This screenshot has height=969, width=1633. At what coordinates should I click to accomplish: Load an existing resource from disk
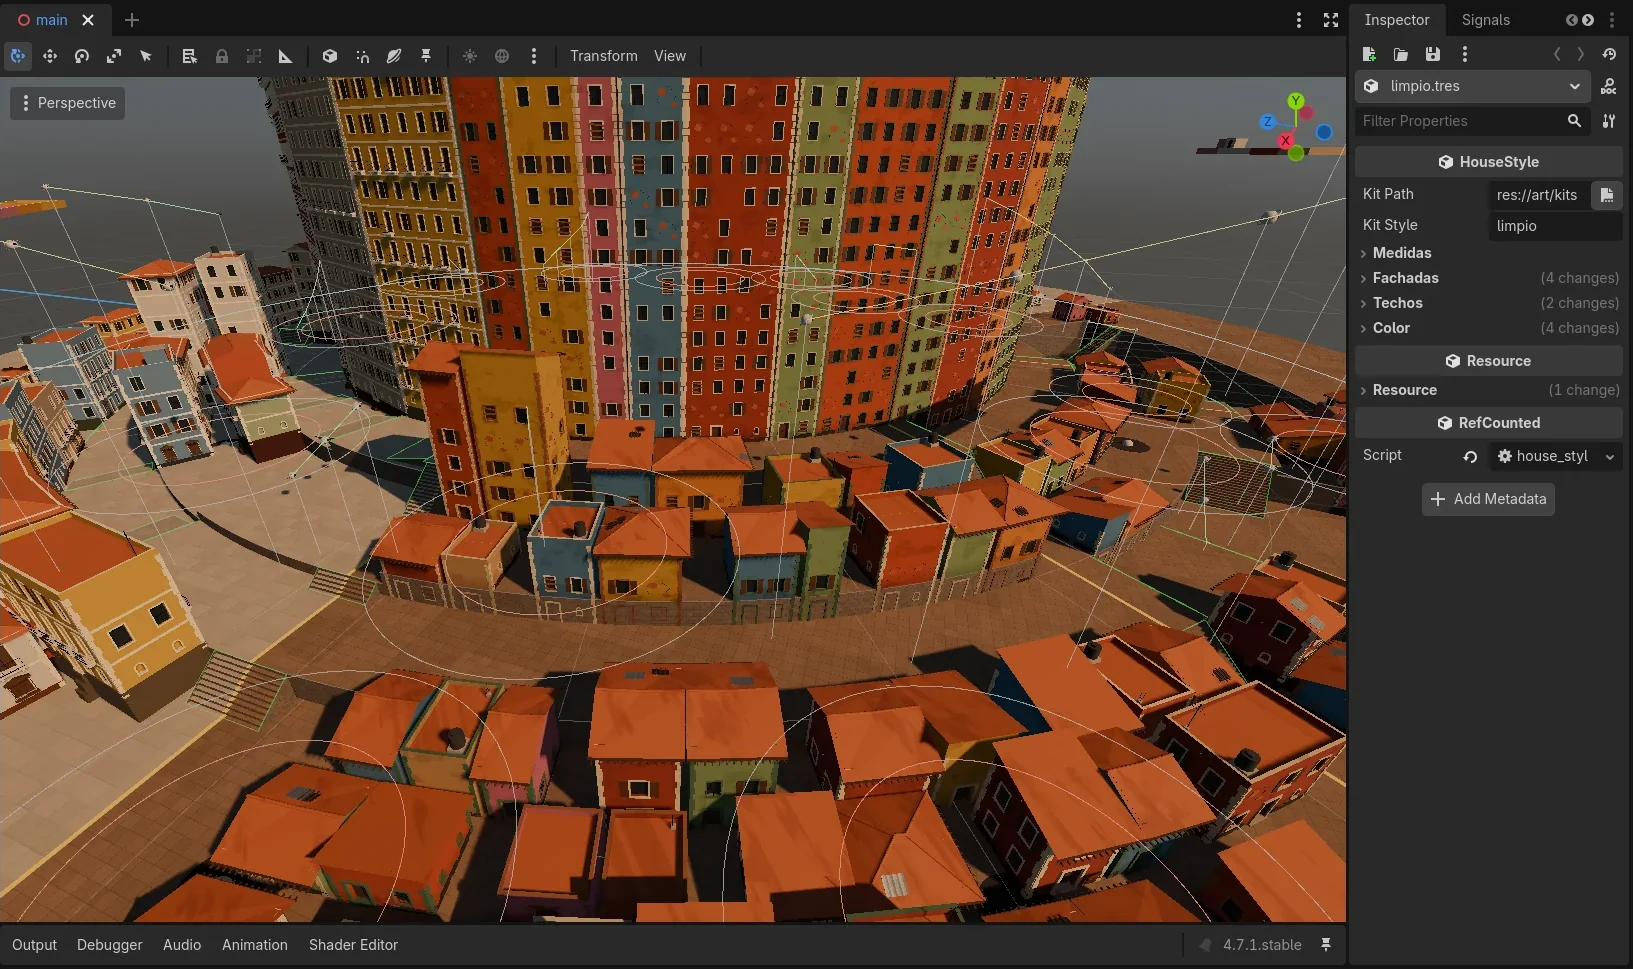[1401, 54]
